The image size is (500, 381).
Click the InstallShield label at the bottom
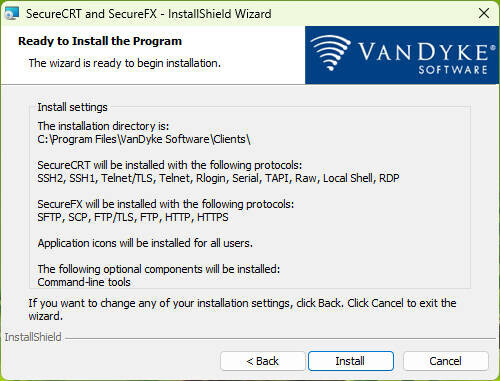click(33, 337)
